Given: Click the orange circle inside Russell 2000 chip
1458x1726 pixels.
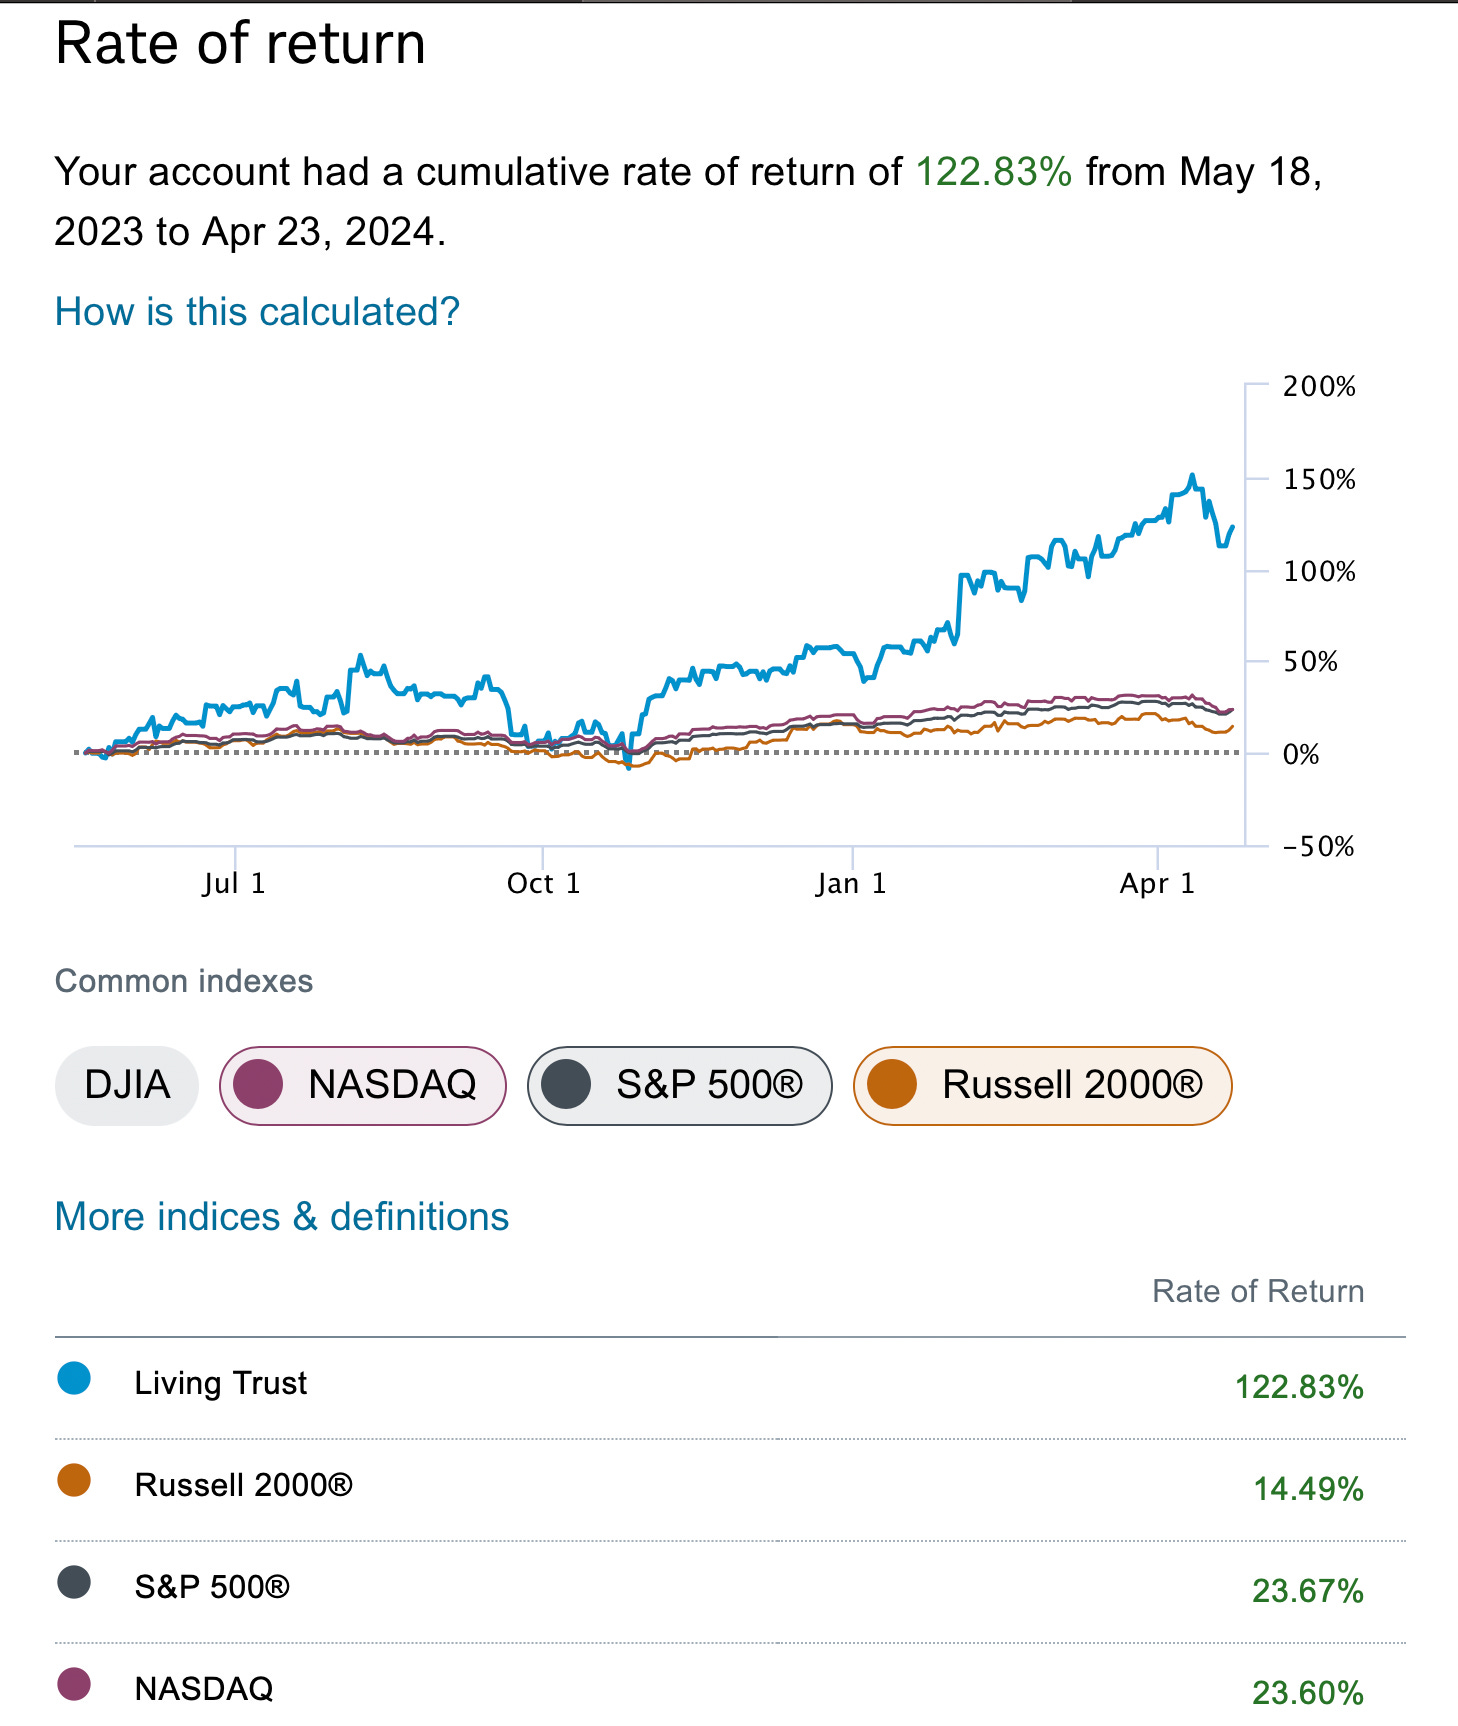Looking at the screenshot, I should (892, 1086).
